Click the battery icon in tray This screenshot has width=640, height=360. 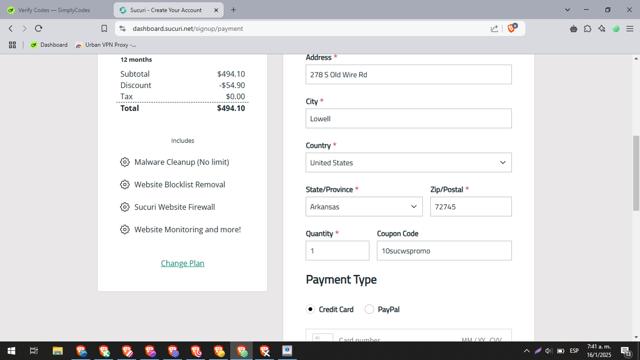[x=560, y=351]
